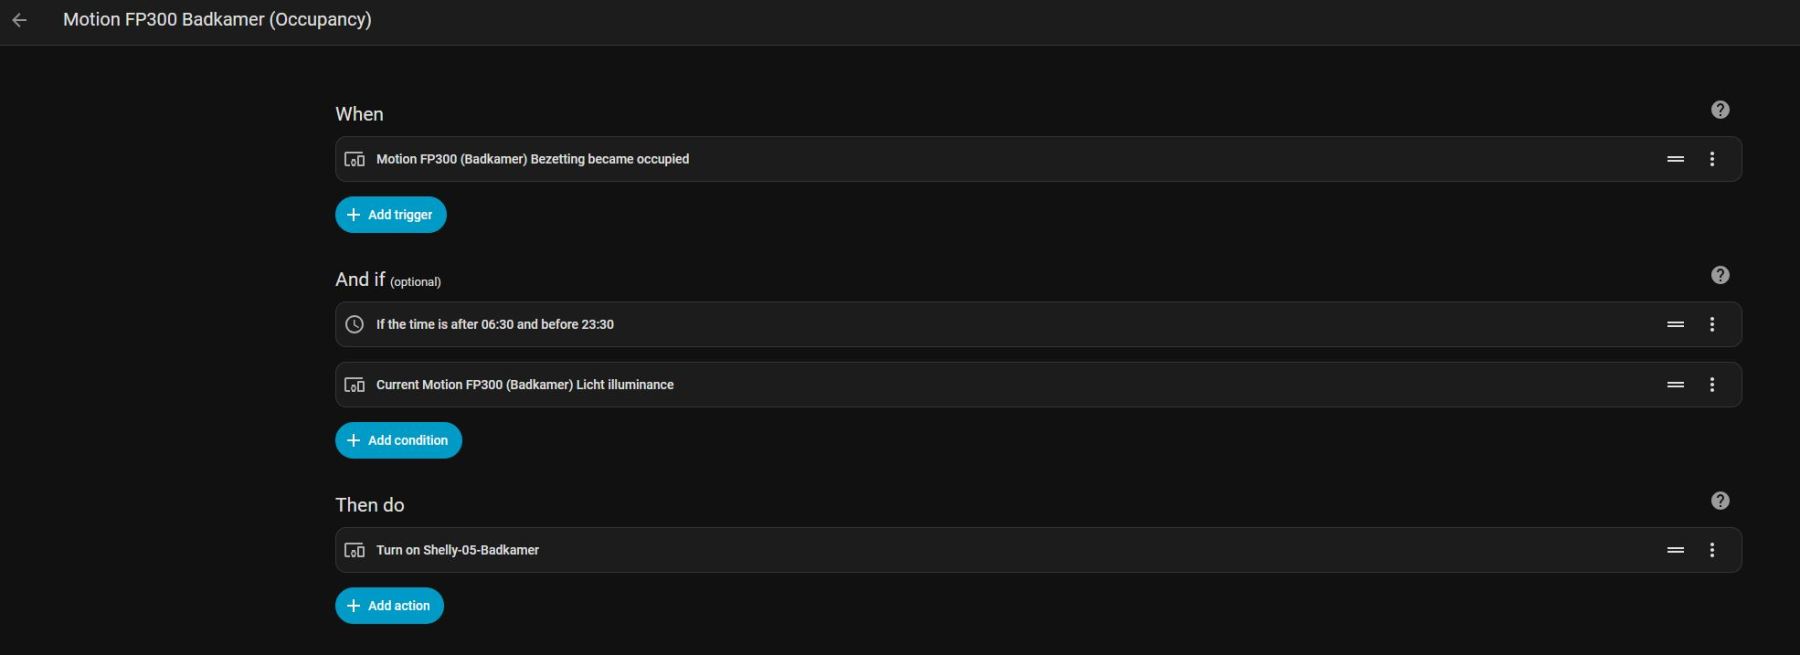This screenshot has height=655, width=1800.
Task: Add a new condition
Action: 398,440
